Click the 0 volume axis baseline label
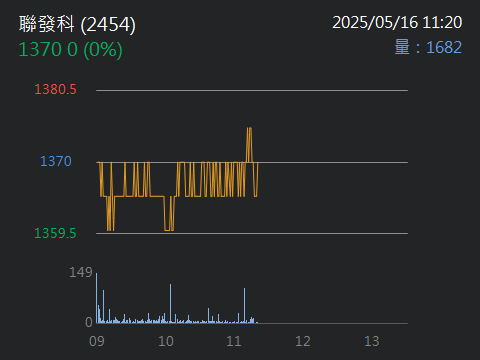The width and height of the screenshot is (480, 360). tap(89, 322)
